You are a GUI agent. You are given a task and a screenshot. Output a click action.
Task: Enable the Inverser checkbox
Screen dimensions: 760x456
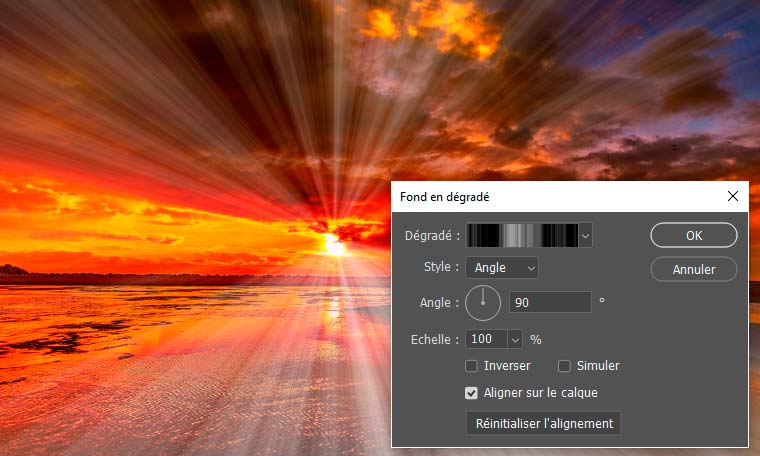pyautogui.click(x=472, y=366)
